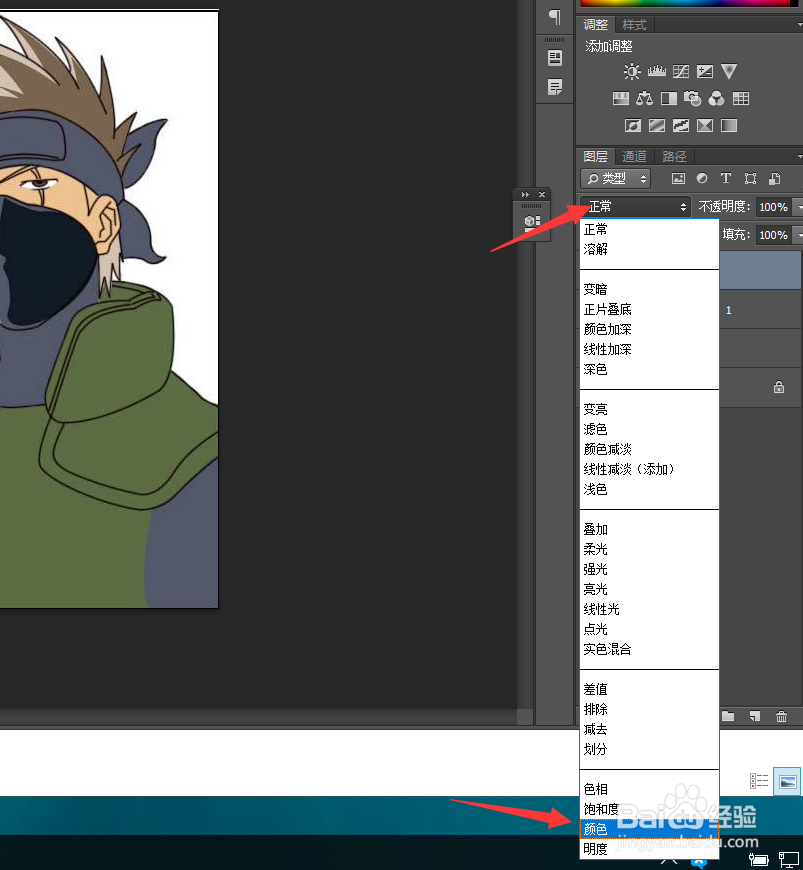Open the blend mode dropdown showing 正常
This screenshot has width=803, height=870.
point(635,207)
